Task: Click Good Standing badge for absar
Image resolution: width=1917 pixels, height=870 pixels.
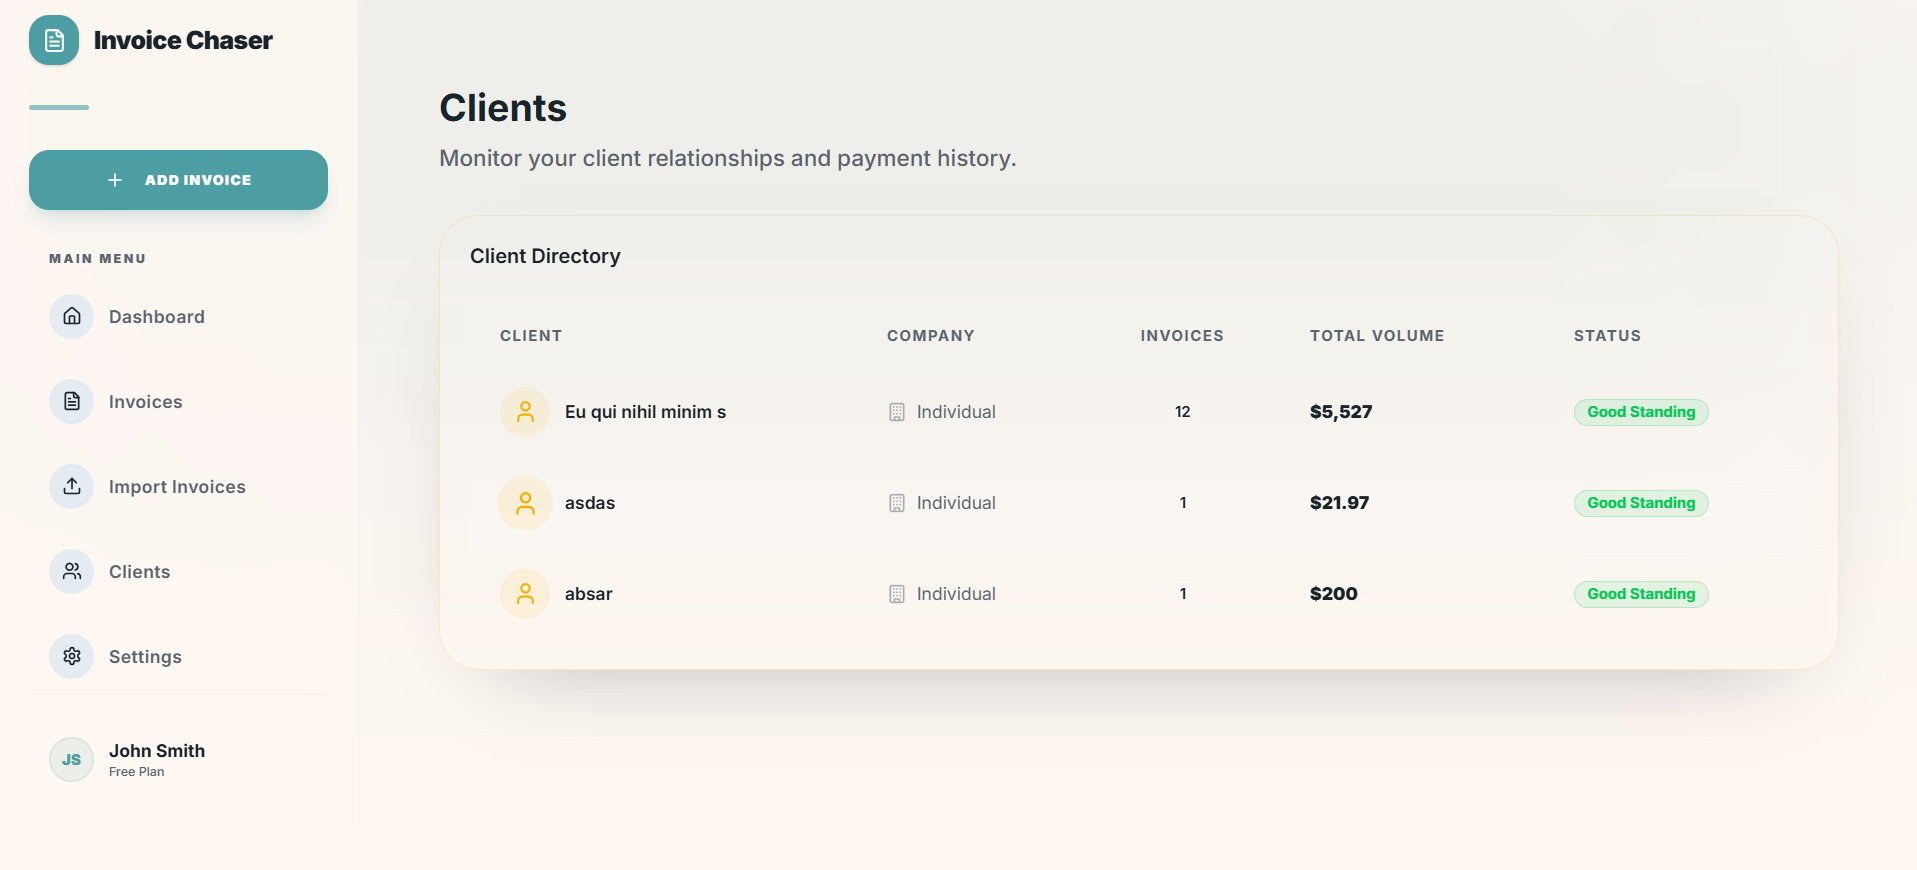Action: (1641, 594)
